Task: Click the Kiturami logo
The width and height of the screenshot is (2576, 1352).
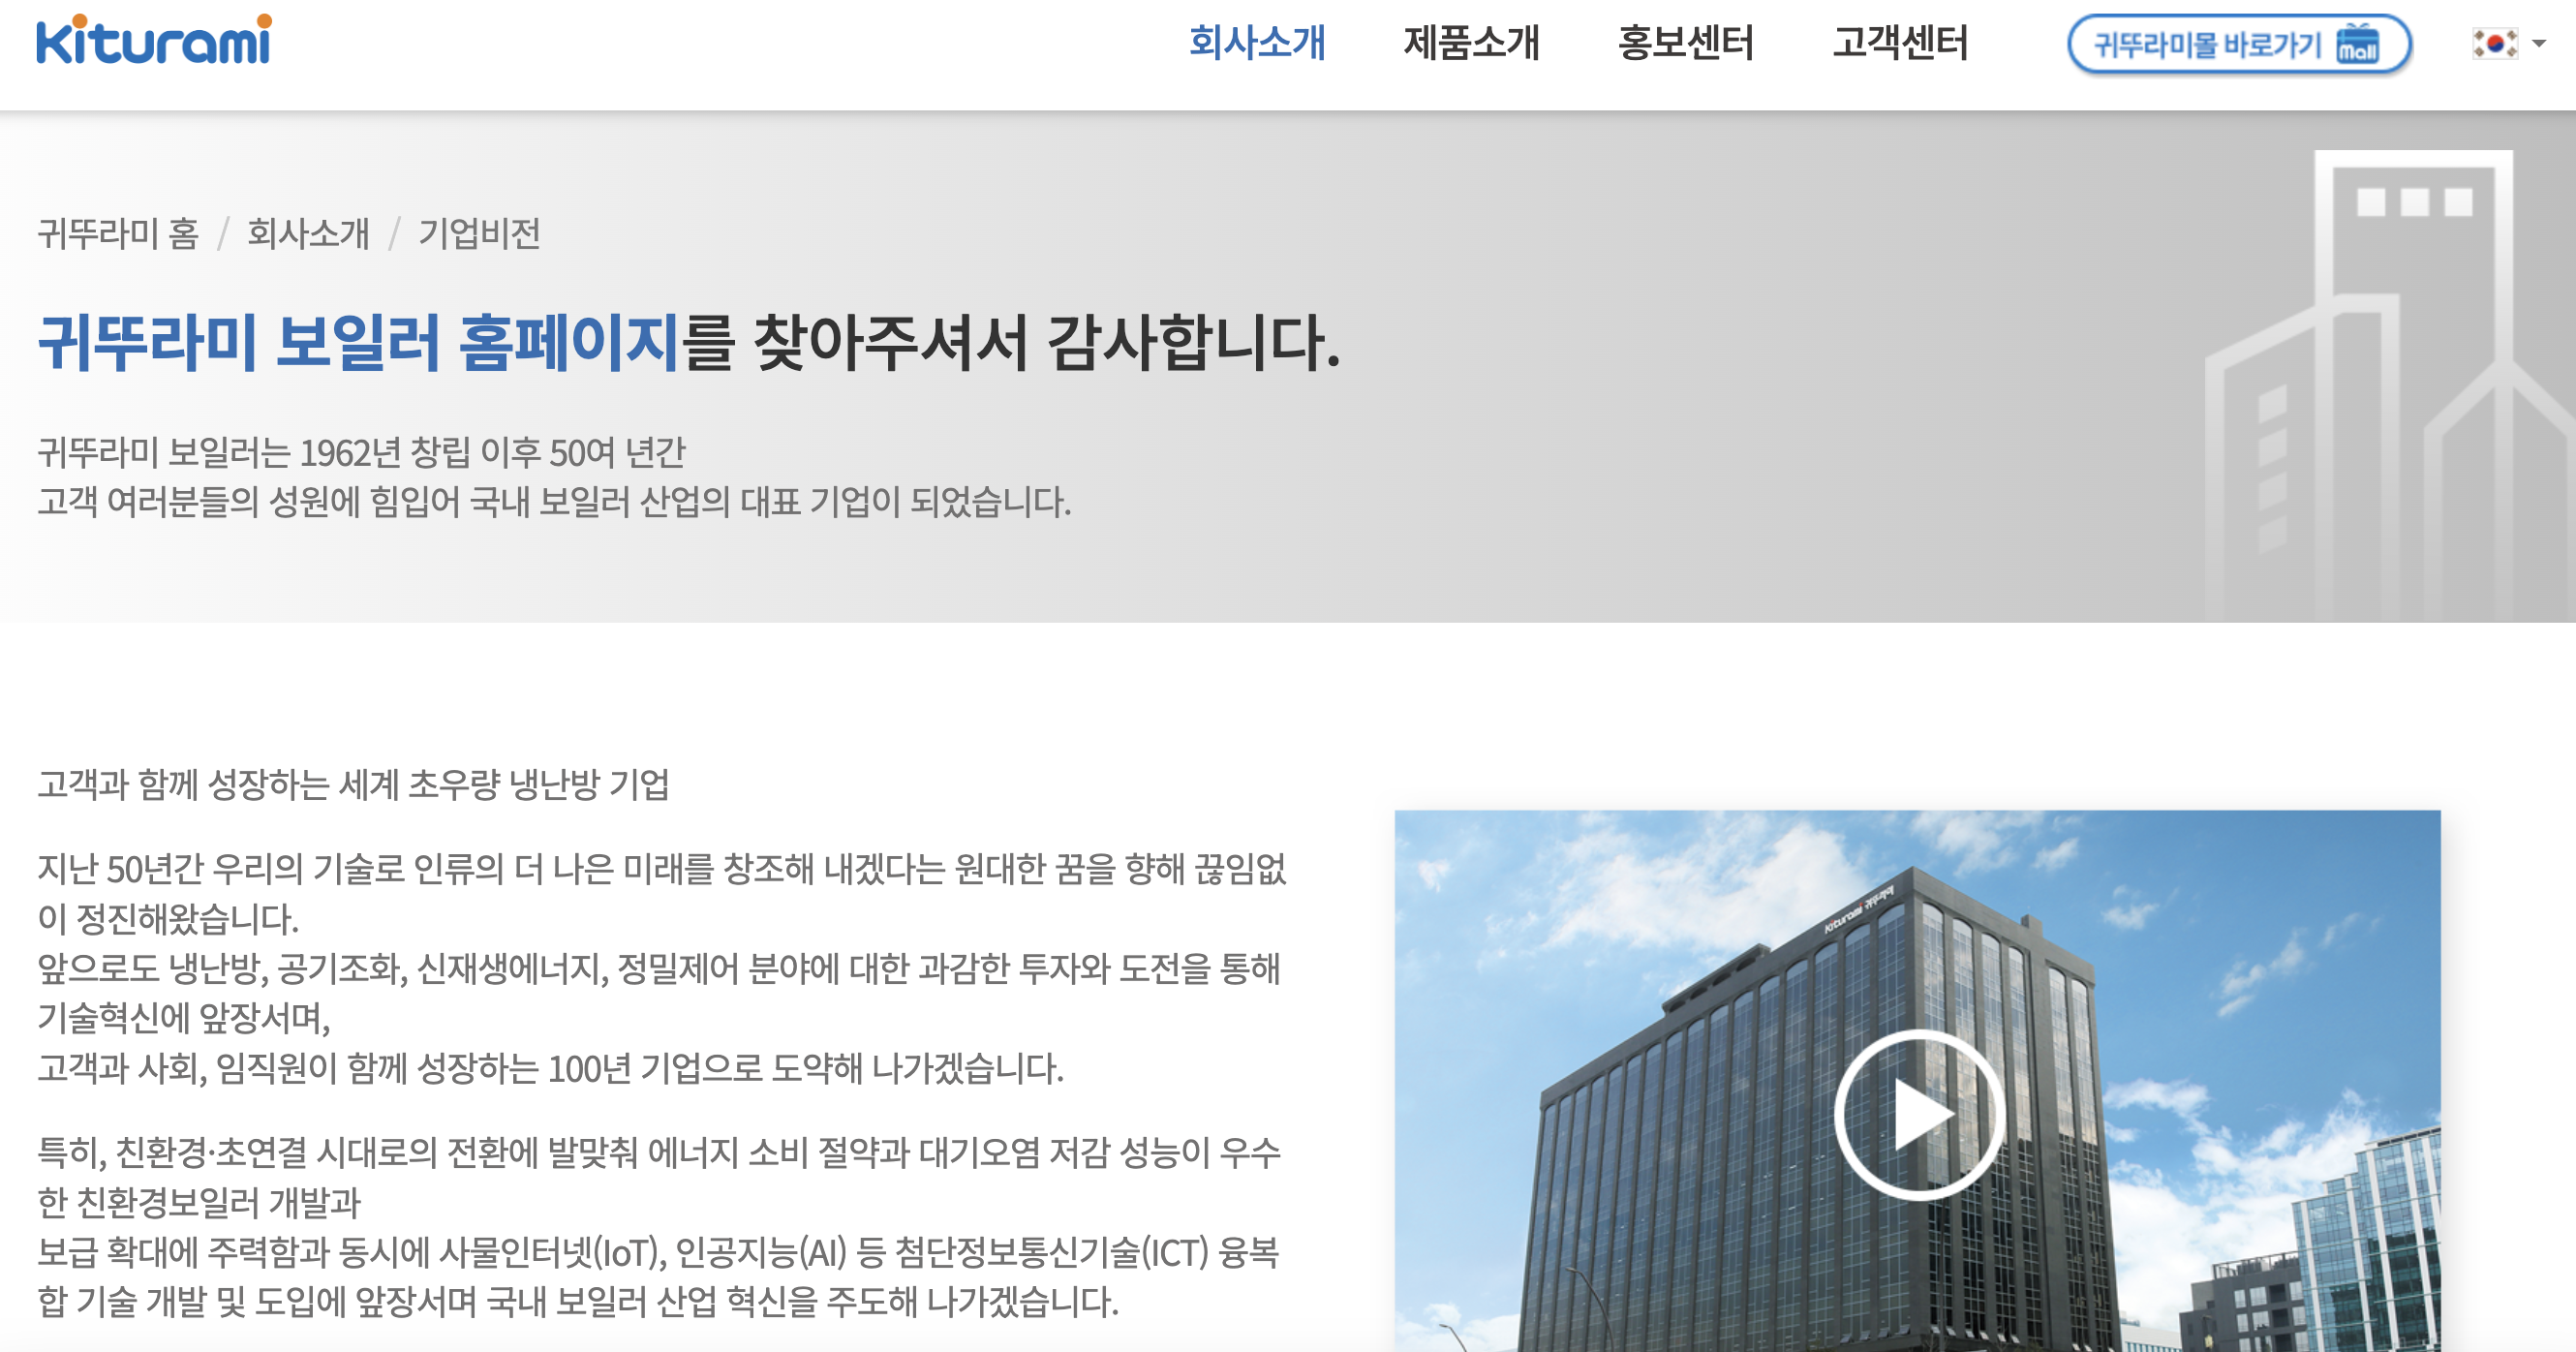Action: tap(154, 40)
